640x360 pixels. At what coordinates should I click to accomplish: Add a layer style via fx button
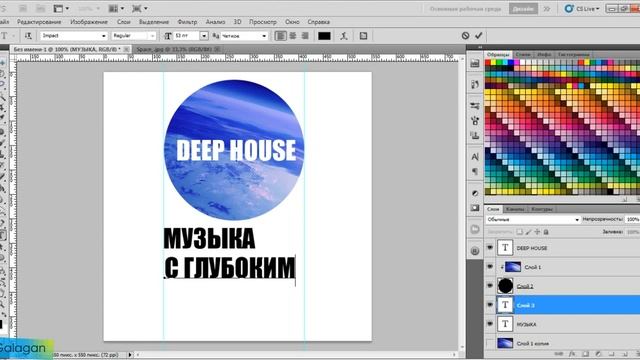(x=572, y=354)
